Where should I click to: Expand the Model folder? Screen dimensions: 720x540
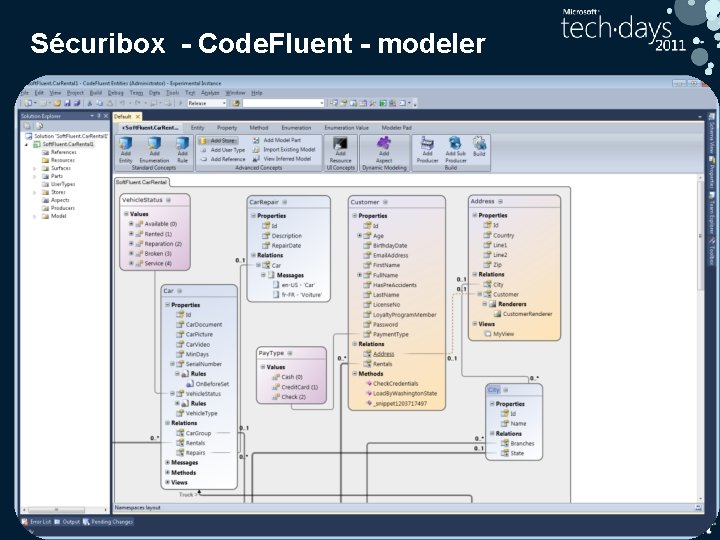point(34,216)
